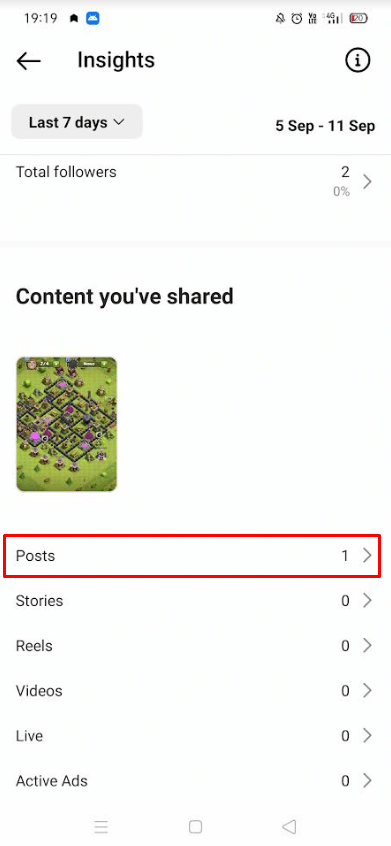The height and width of the screenshot is (846, 391).
Task: Tap the muted bell status icon
Action: [x=280, y=18]
